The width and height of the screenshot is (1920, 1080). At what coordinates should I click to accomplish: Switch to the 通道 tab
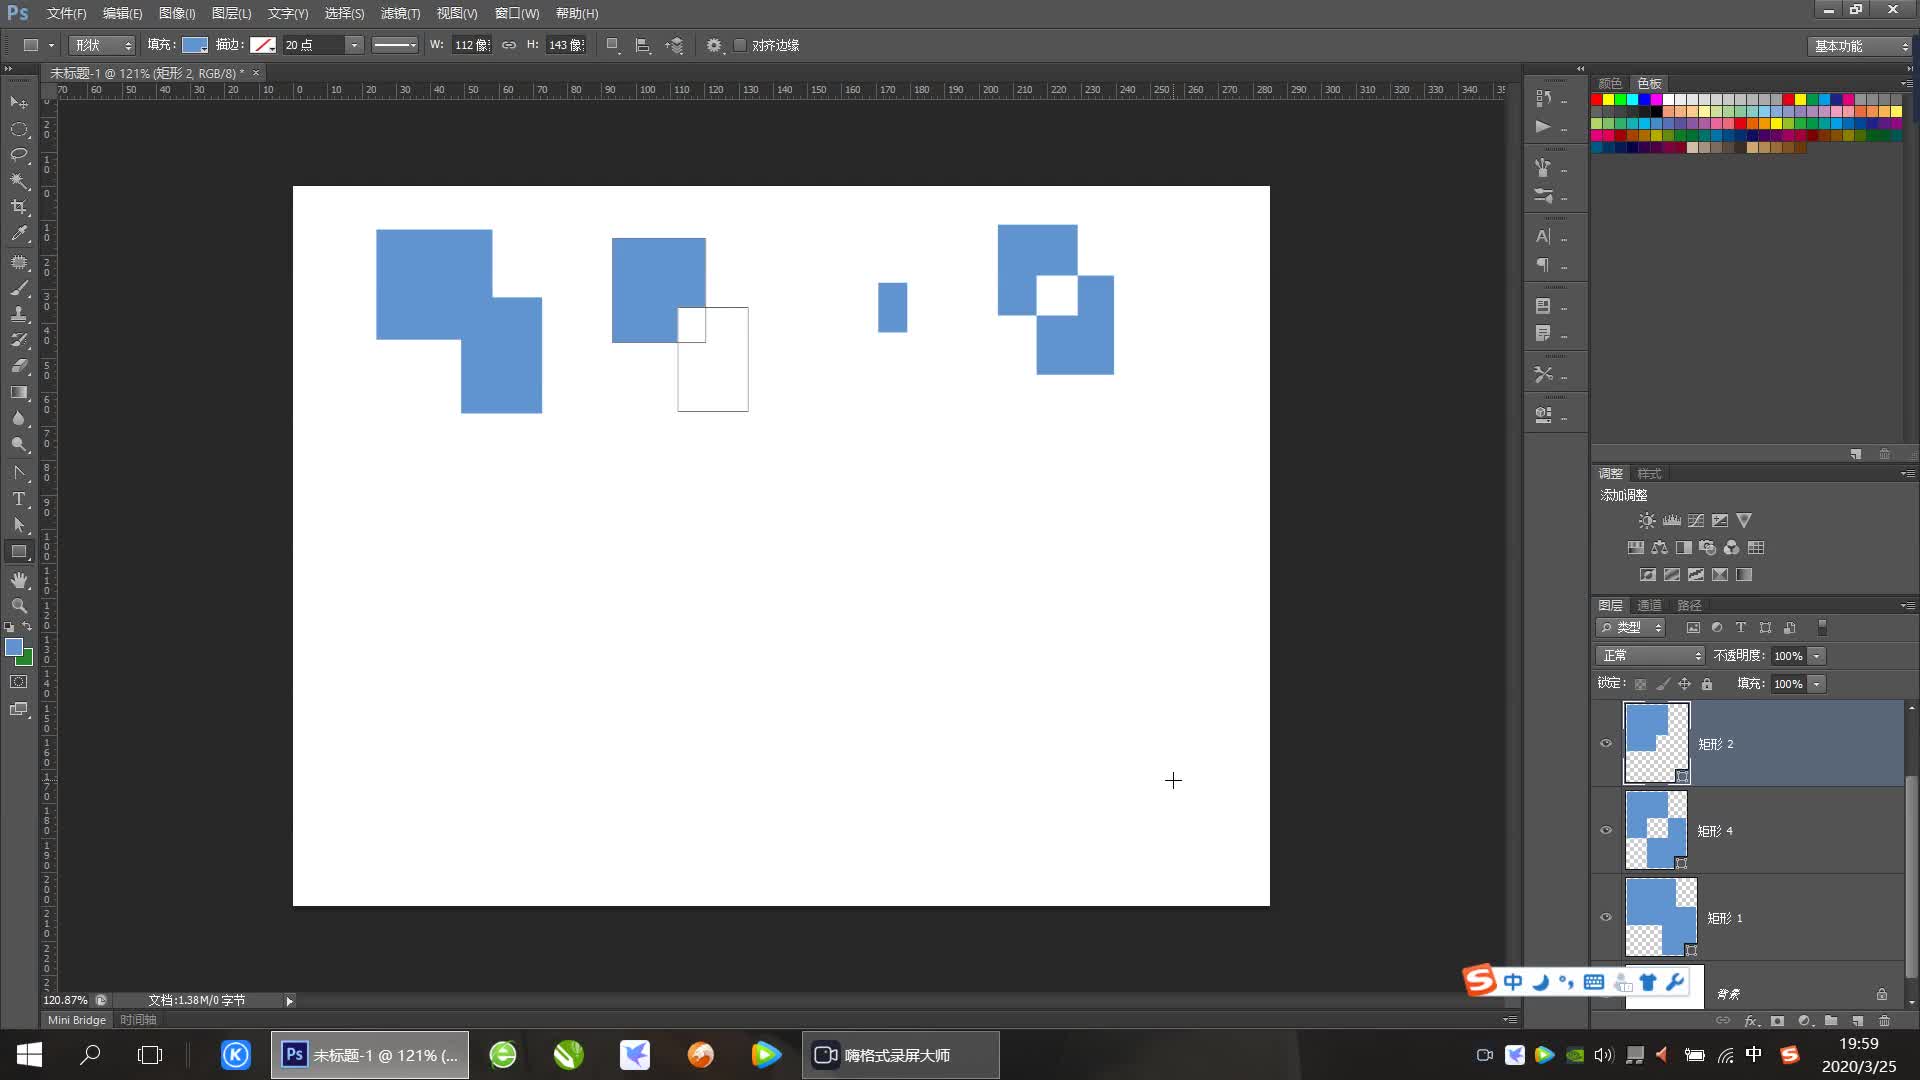pyautogui.click(x=1649, y=605)
